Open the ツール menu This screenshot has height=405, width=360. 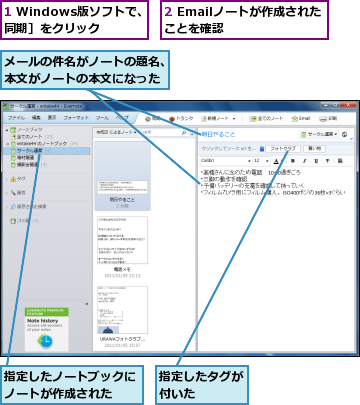tap(102, 118)
